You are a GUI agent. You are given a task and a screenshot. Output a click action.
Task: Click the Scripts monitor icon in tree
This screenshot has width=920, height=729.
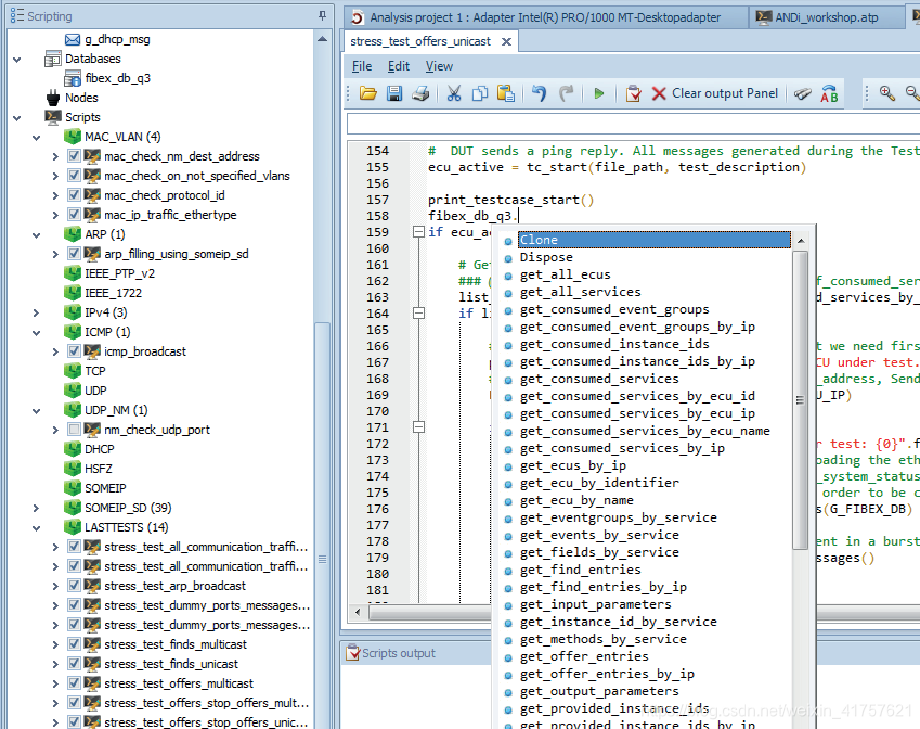pyautogui.click(x=53, y=117)
